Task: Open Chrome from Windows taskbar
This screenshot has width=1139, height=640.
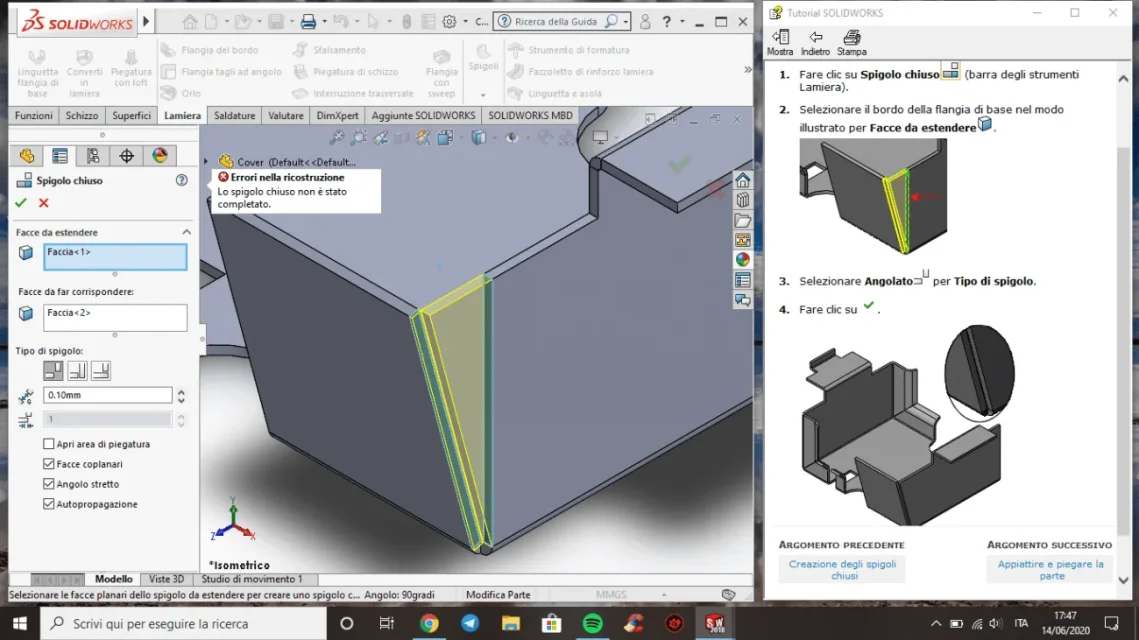Action: tap(429, 623)
